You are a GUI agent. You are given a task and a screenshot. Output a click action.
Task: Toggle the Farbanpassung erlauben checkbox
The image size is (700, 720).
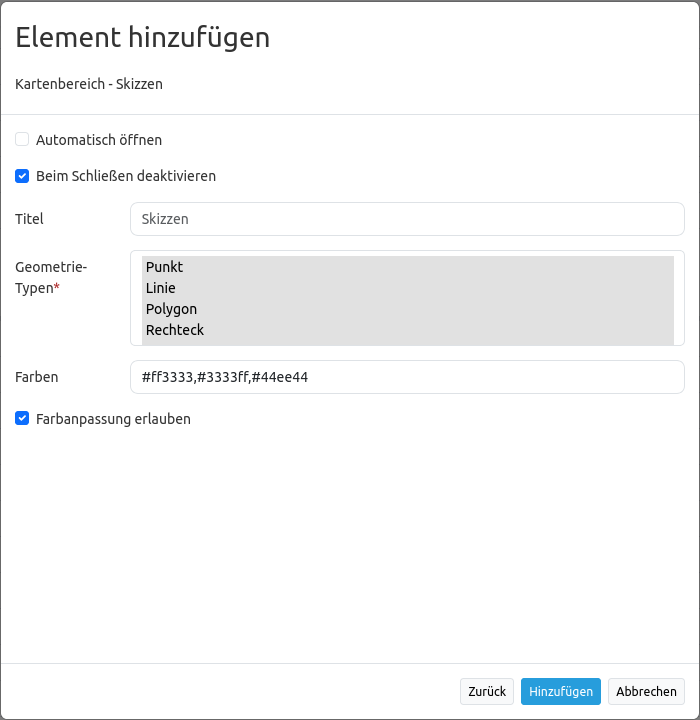click(22, 419)
